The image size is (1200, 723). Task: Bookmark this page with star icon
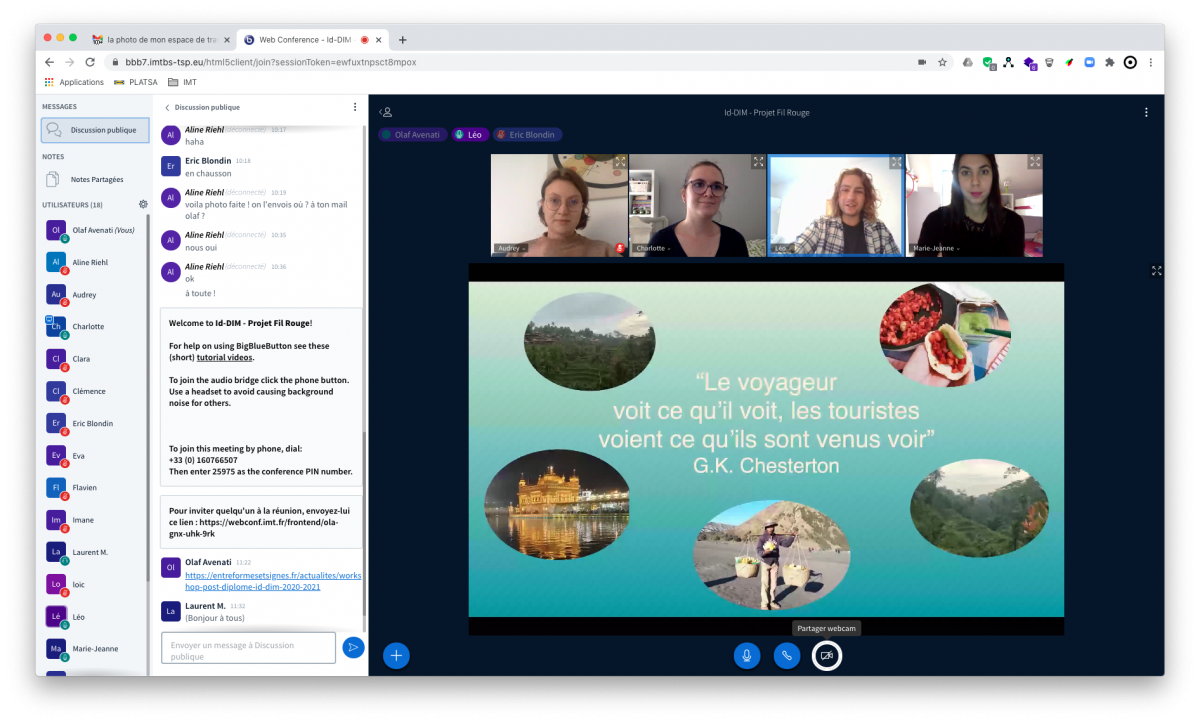pyautogui.click(x=942, y=62)
